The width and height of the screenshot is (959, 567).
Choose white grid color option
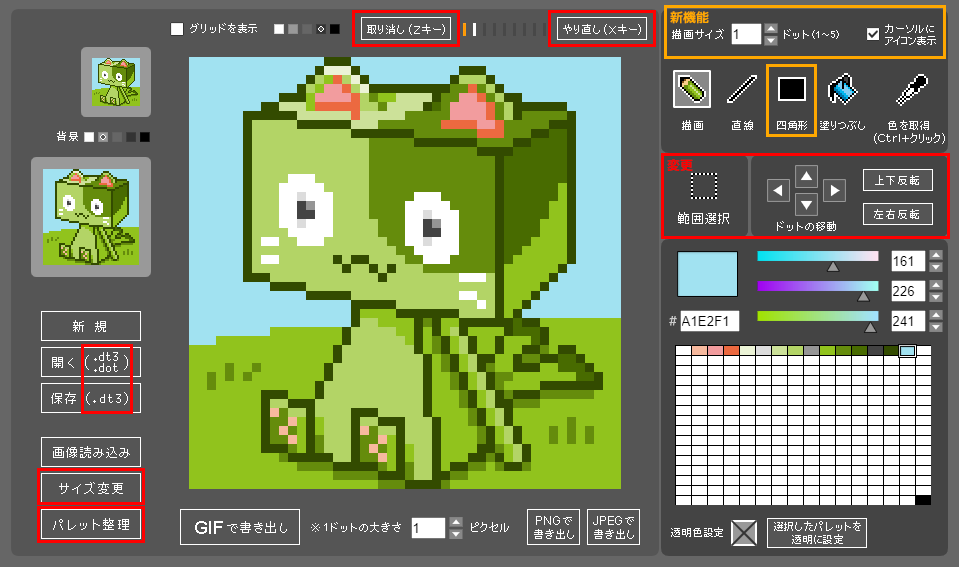[x=279, y=29]
